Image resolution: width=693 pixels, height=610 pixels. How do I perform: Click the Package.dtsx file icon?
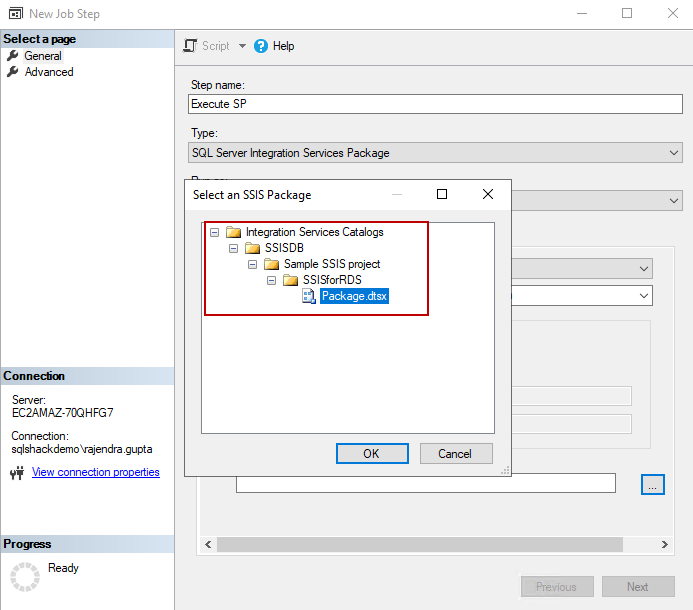(309, 296)
